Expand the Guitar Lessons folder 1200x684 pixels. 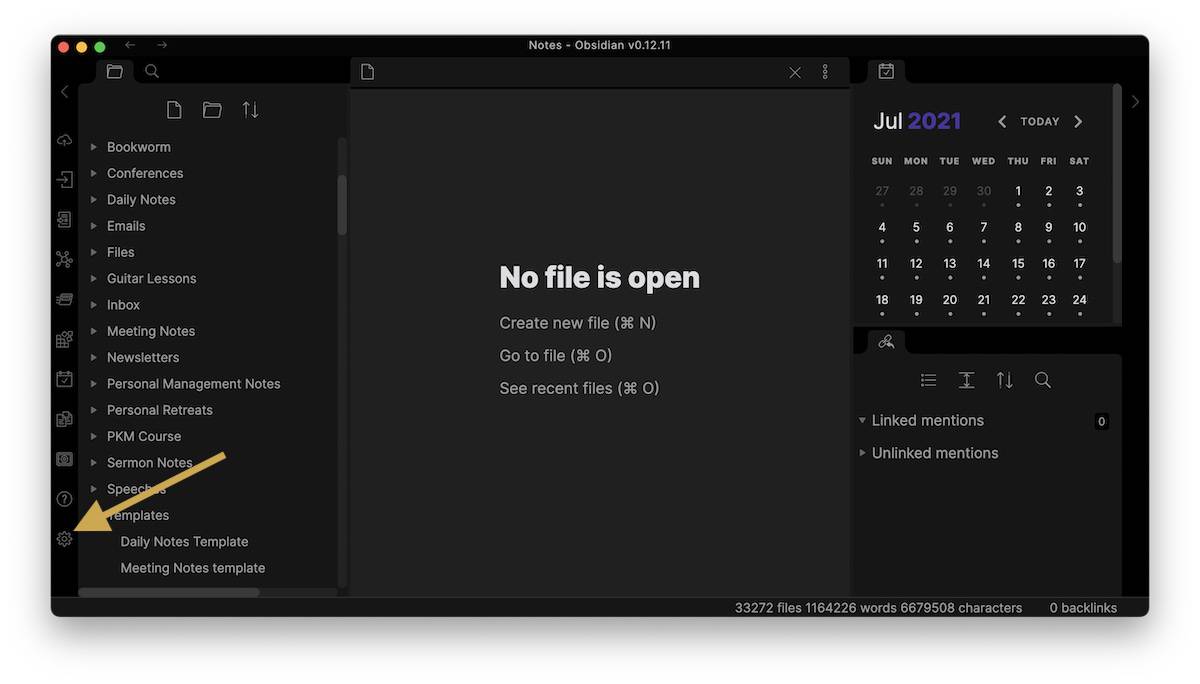click(x=93, y=279)
